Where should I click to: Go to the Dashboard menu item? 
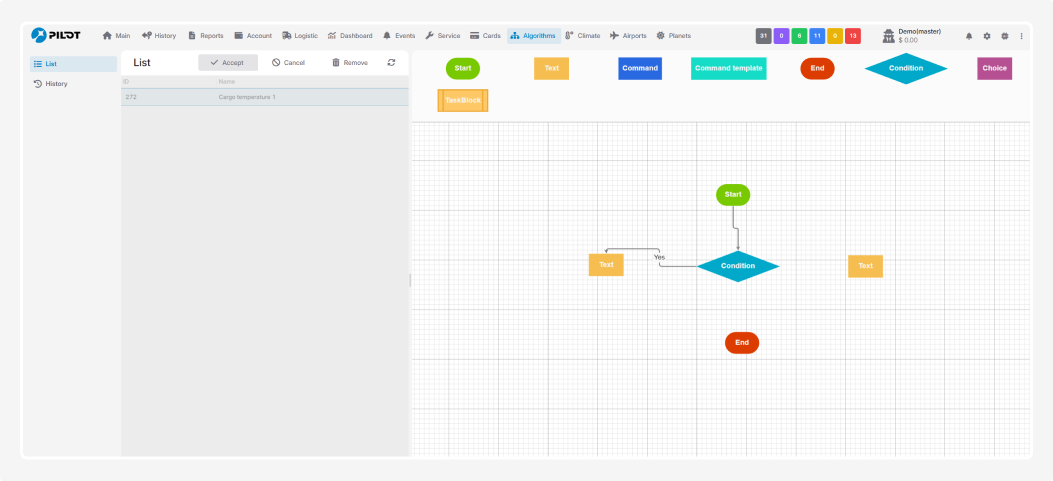[x=350, y=36]
